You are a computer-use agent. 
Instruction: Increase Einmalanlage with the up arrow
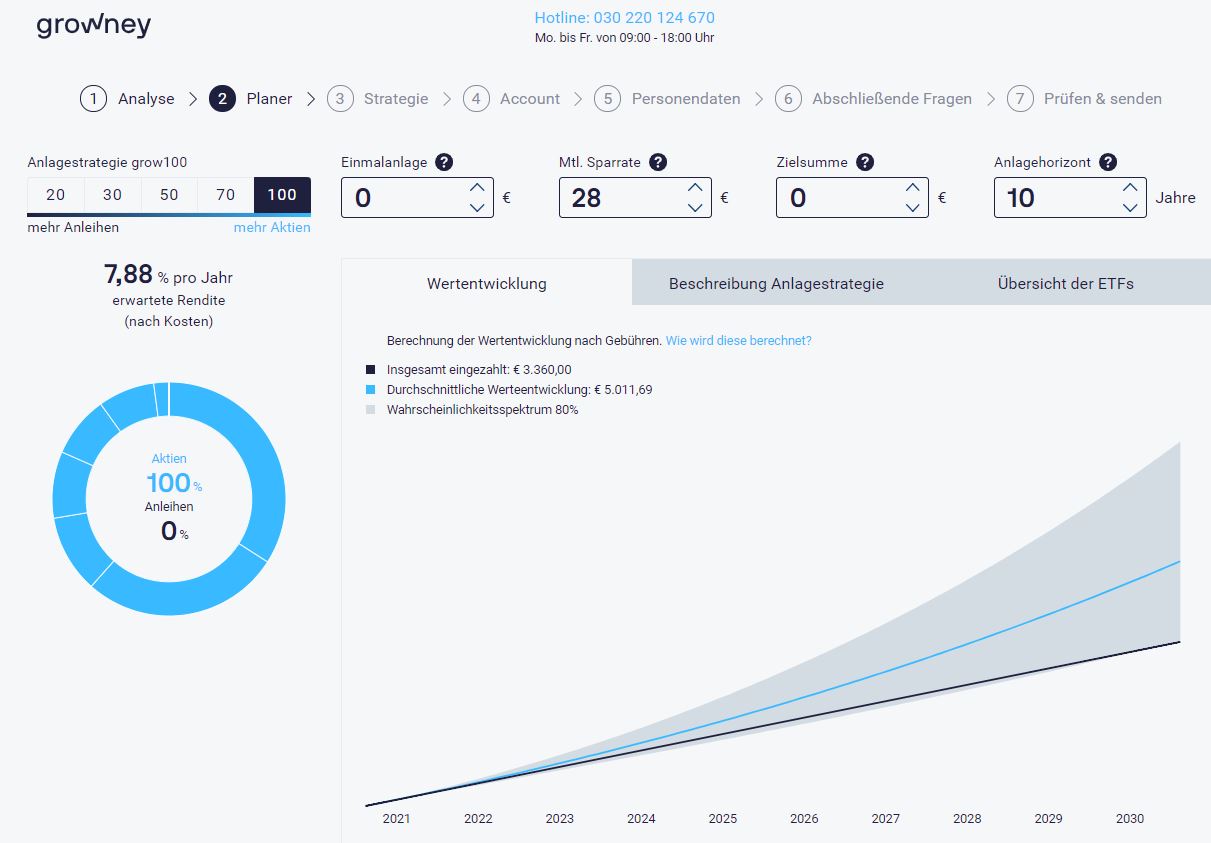[x=477, y=187]
